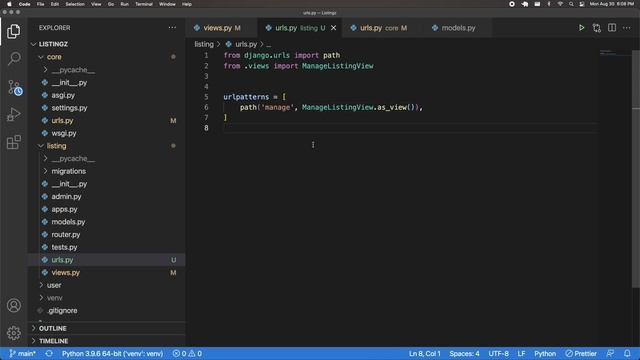Expand the TIMELINE section
The width and height of the screenshot is (640, 360).
coord(108,341)
